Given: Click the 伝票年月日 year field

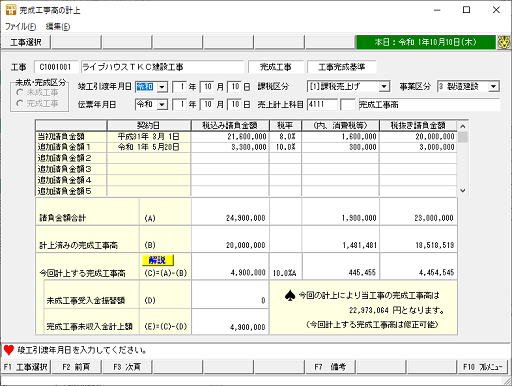Looking at the screenshot, I should click(x=179, y=105).
